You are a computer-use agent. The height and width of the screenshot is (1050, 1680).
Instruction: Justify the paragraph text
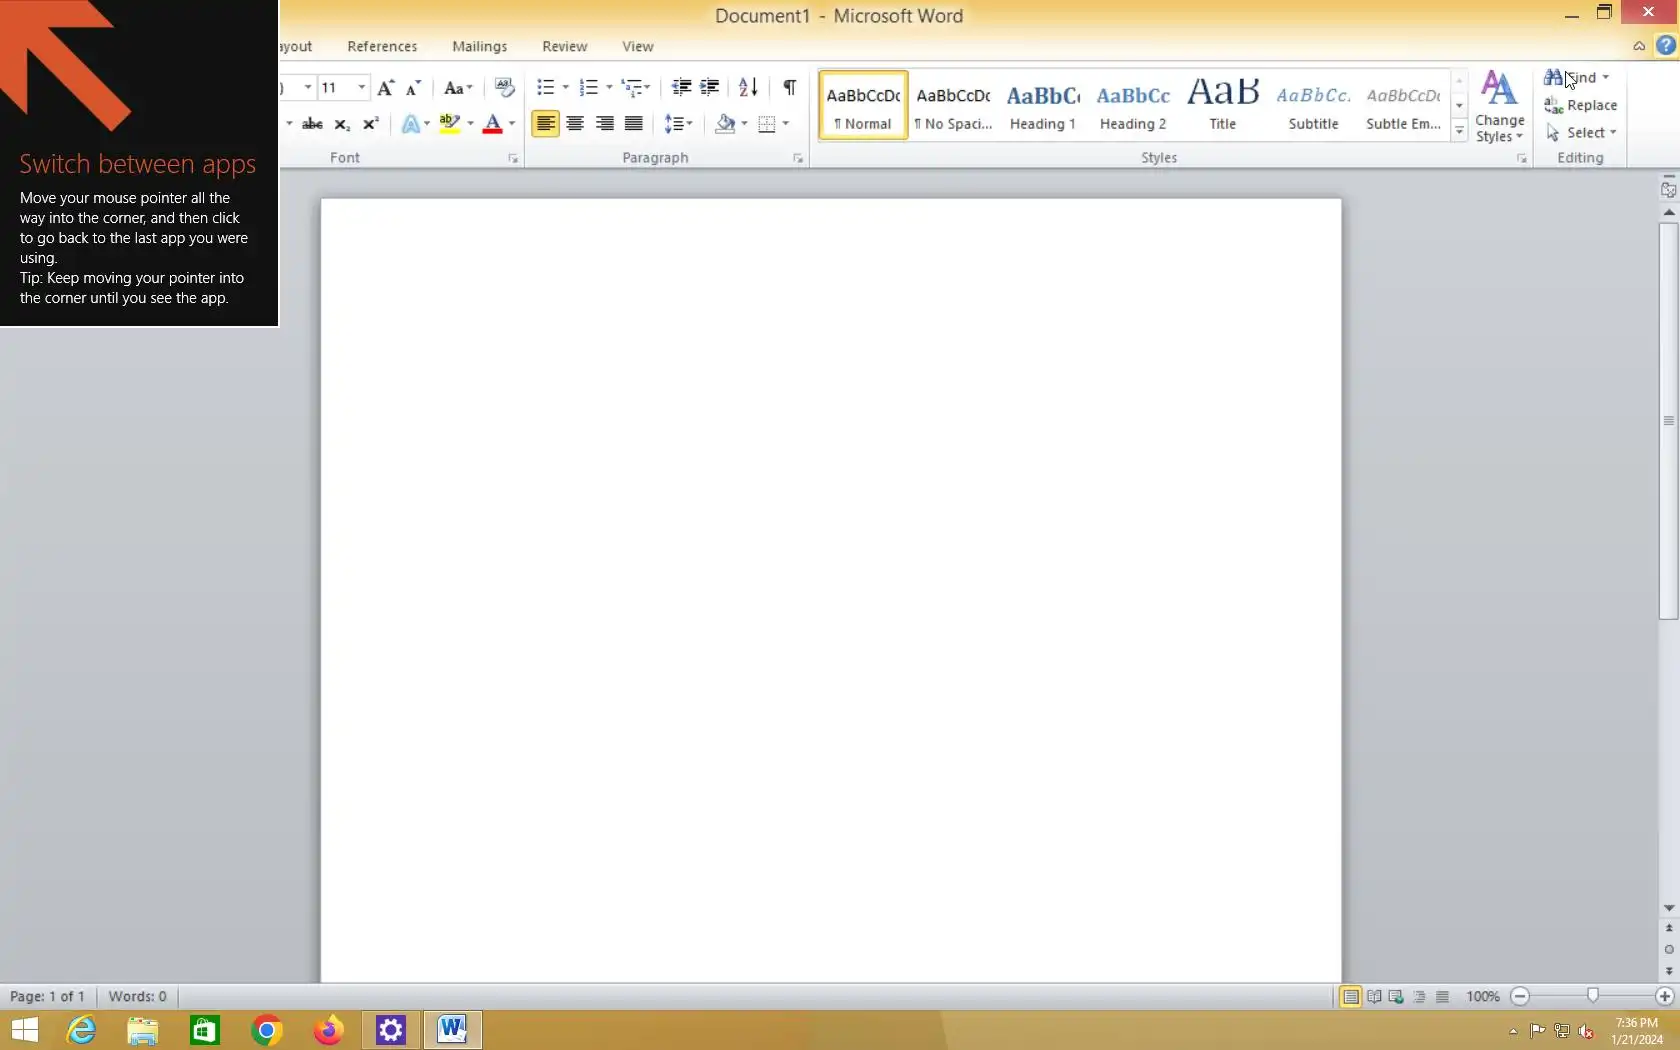point(633,124)
